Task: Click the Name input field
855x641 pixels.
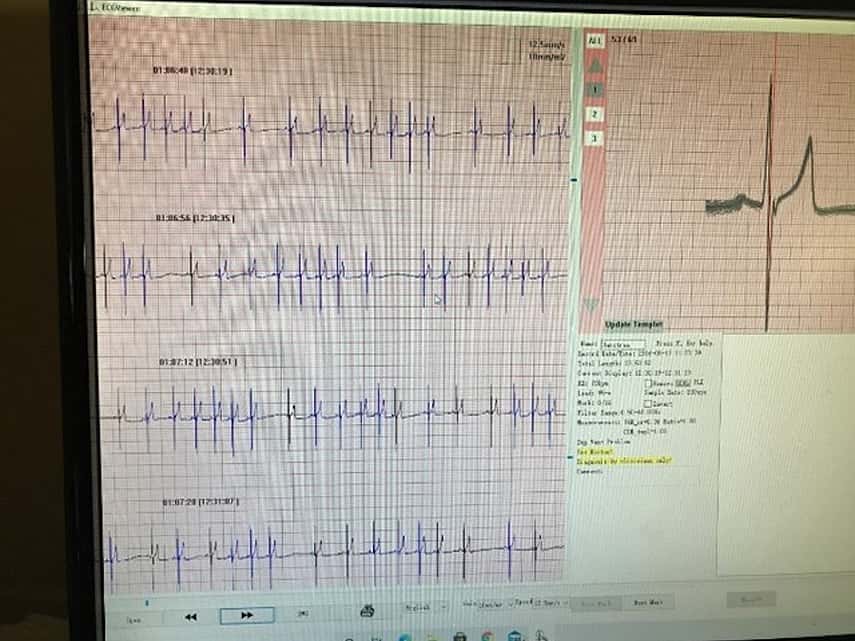Action: [x=622, y=344]
